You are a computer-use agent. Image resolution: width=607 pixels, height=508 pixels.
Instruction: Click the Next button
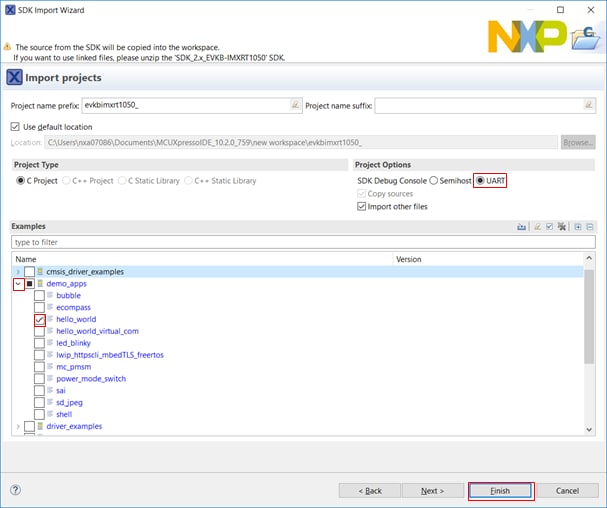click(x=432, y=491)
